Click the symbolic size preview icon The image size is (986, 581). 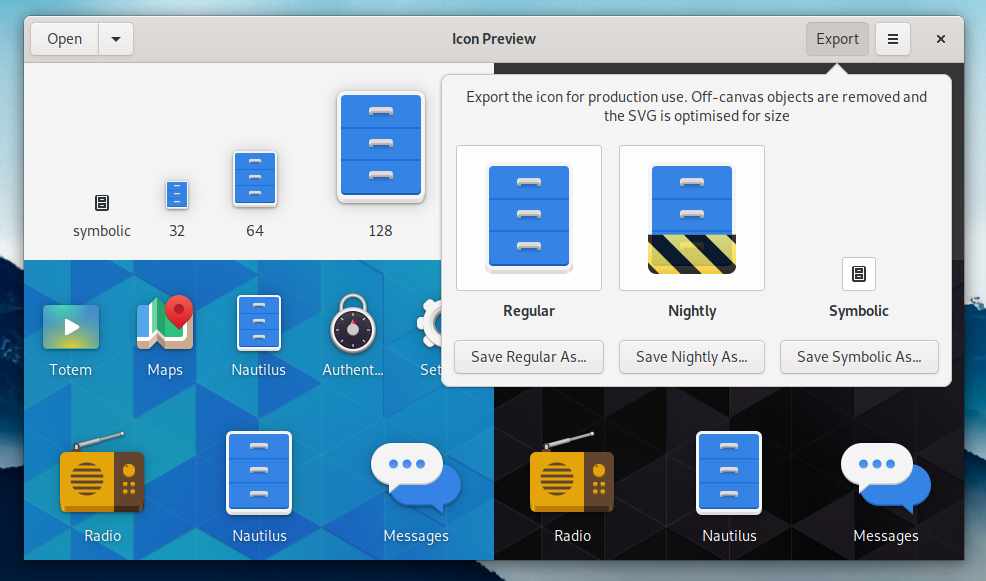102,202
